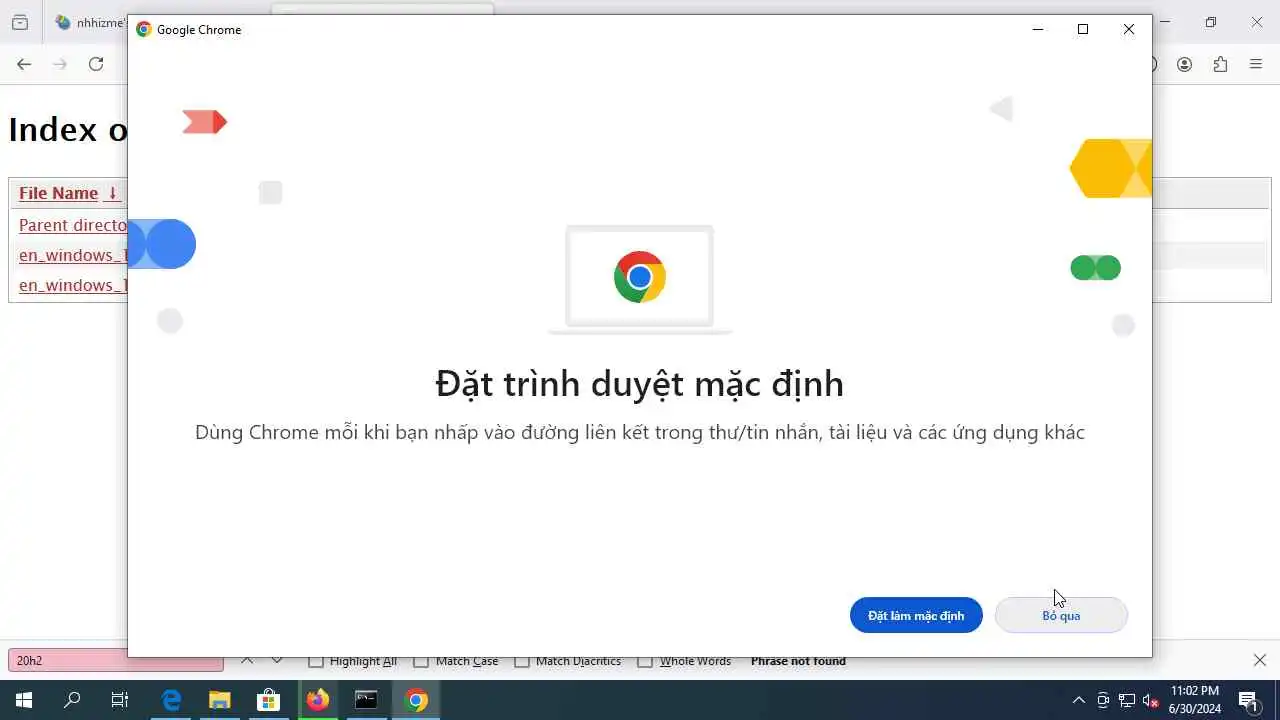Viewport: 1280px width, 720px height.
Task: Click the 'Phrase not found' status text
Action: [x=798, y=661]
